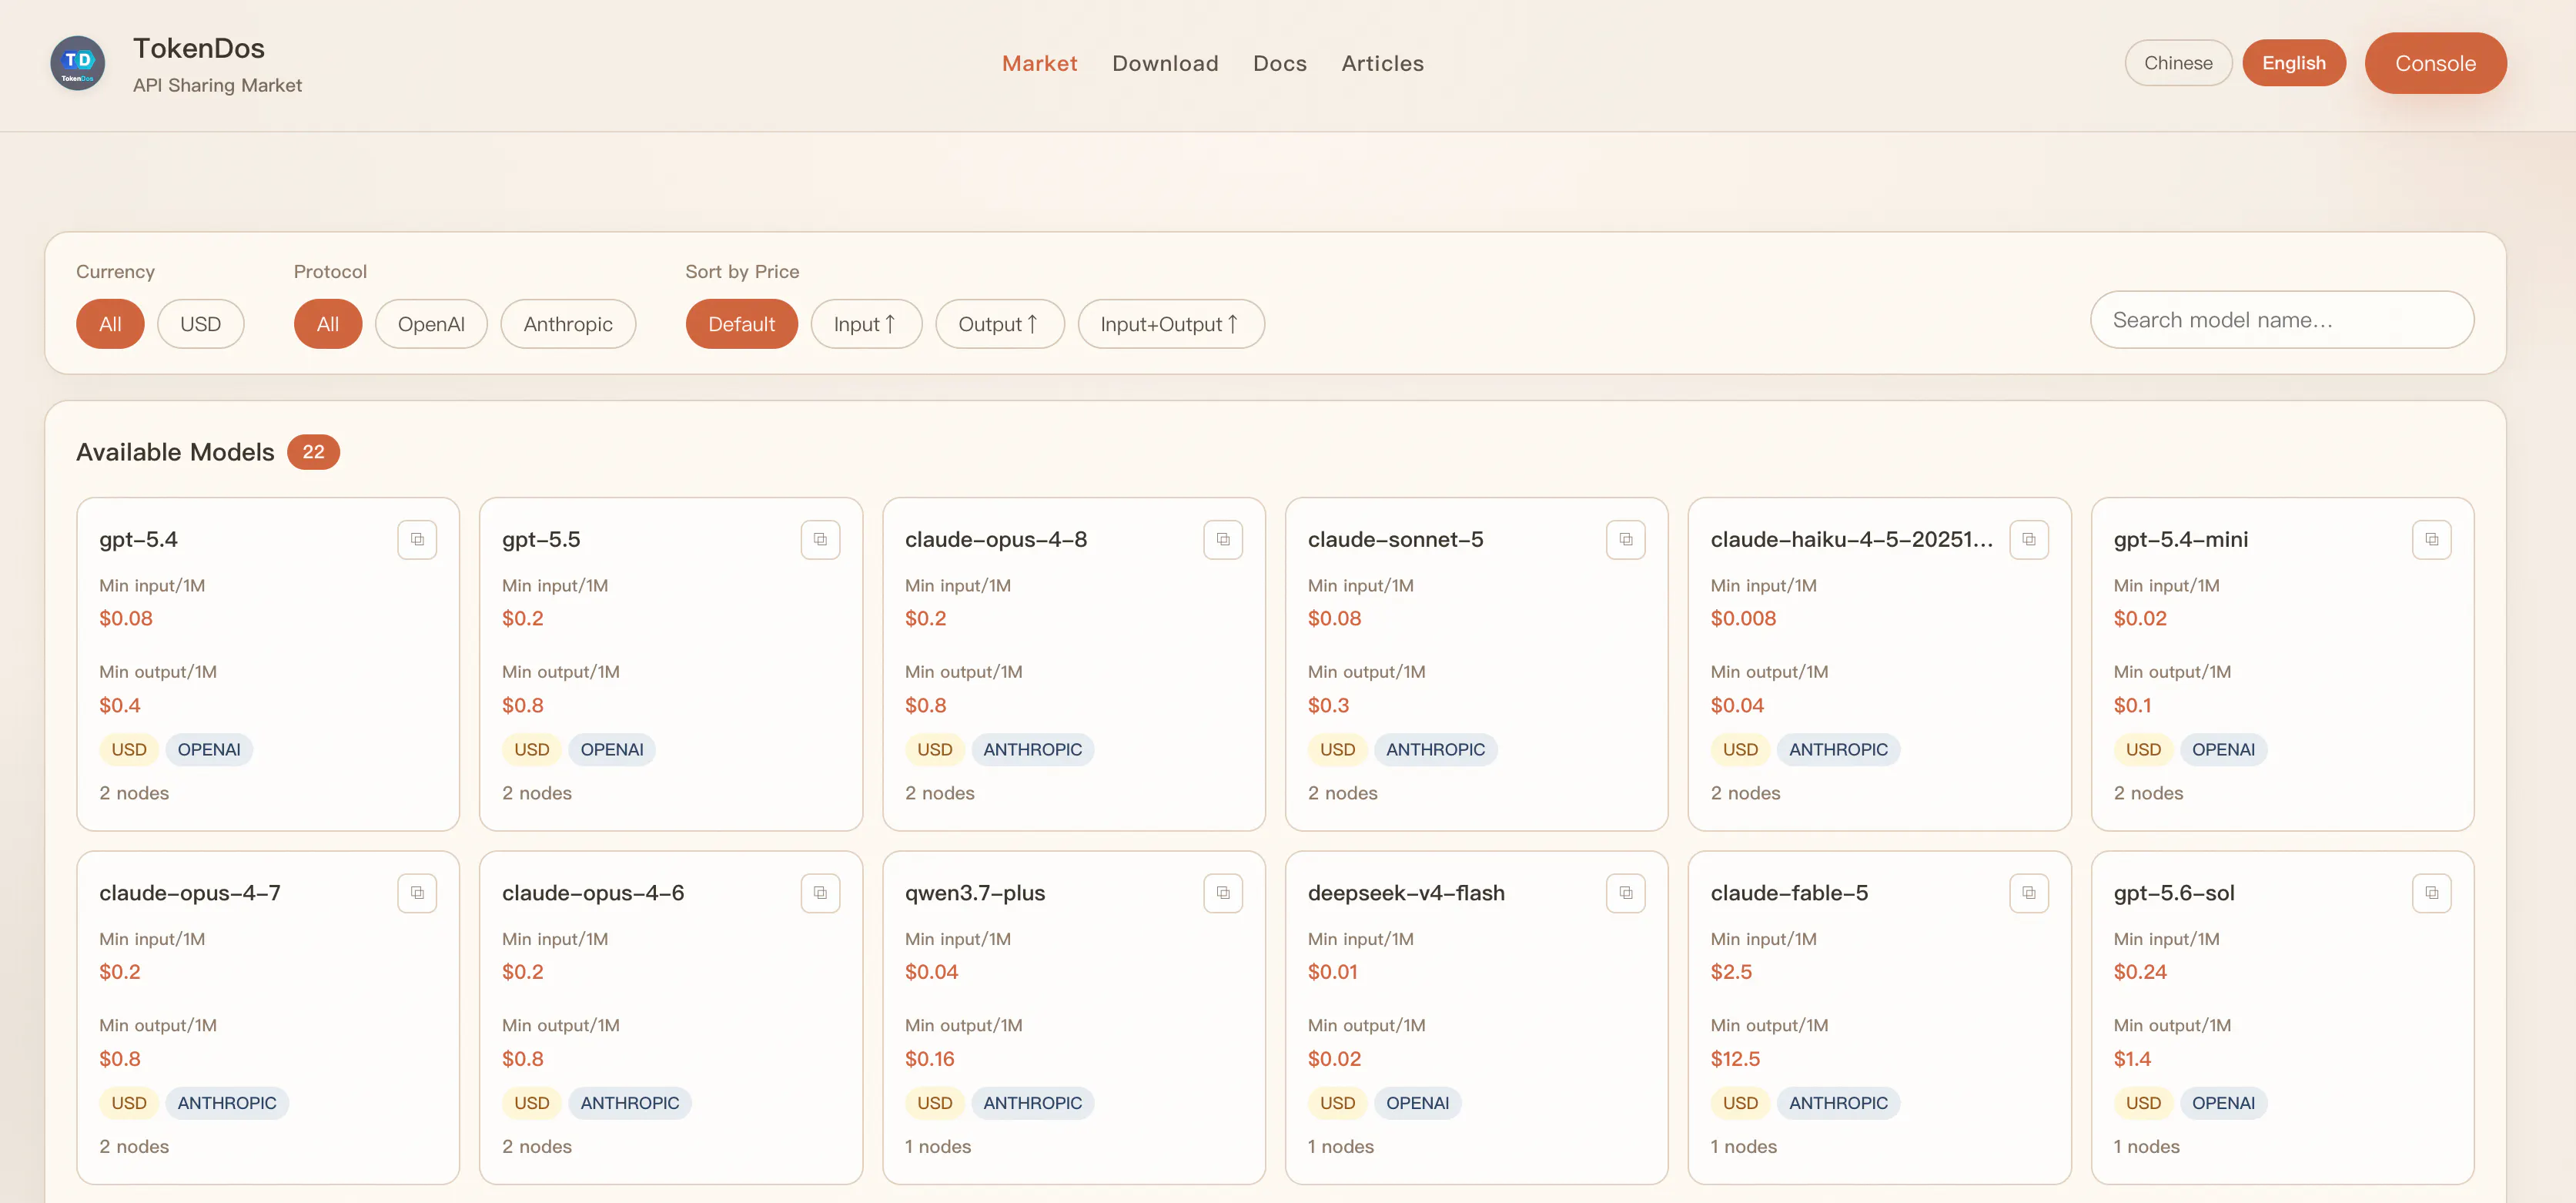Sort by Input price ascending

click(866, 324)
